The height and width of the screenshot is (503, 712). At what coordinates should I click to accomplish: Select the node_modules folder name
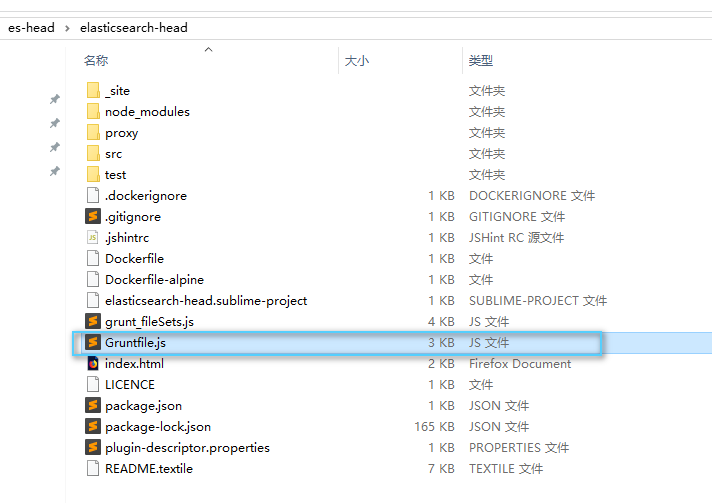coord(148,112)
